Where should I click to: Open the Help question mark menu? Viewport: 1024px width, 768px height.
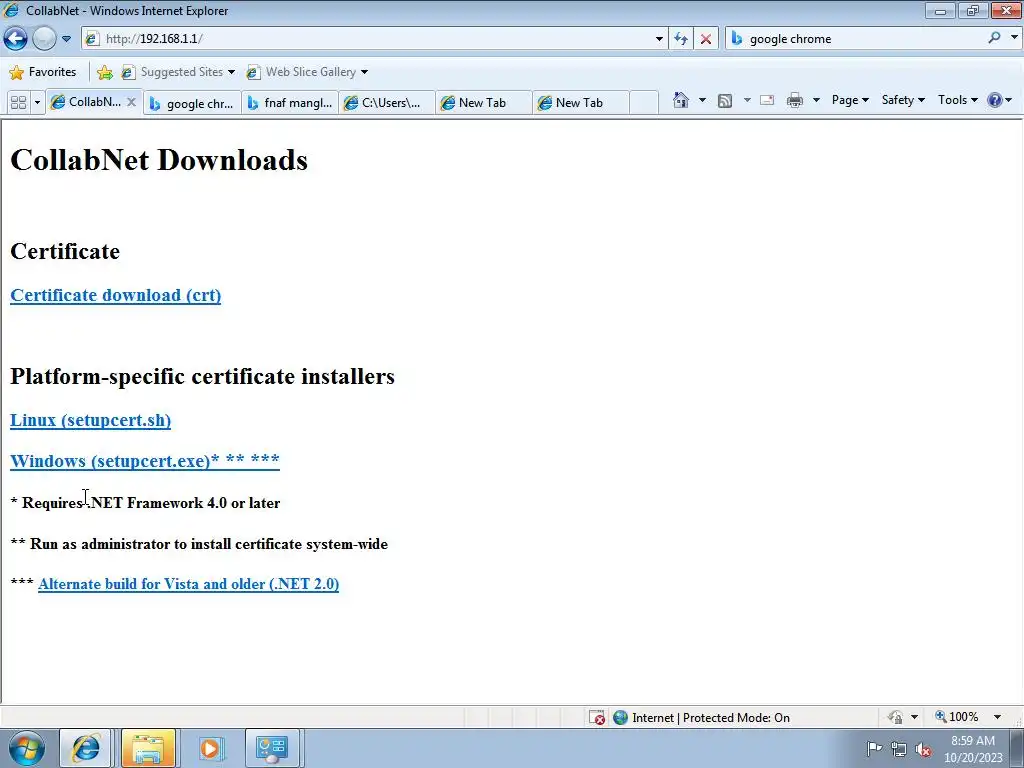(999, 100)
